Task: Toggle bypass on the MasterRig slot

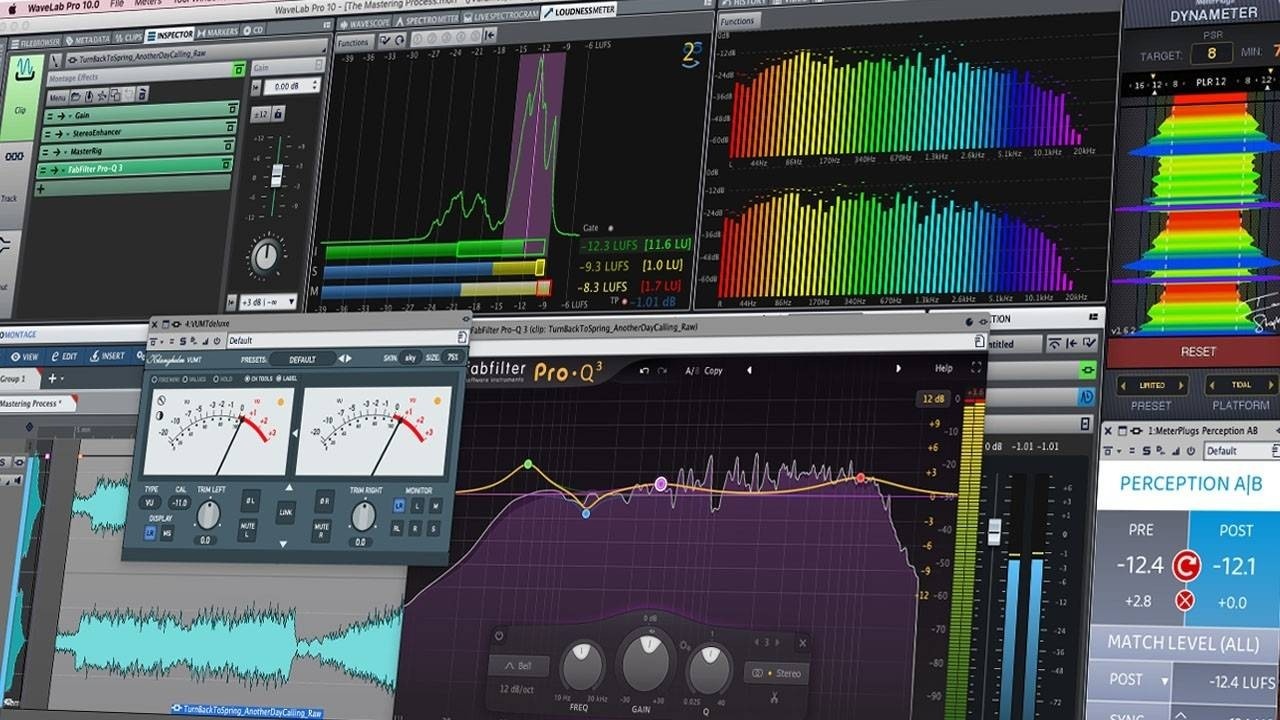Action: tap(230, 145)
